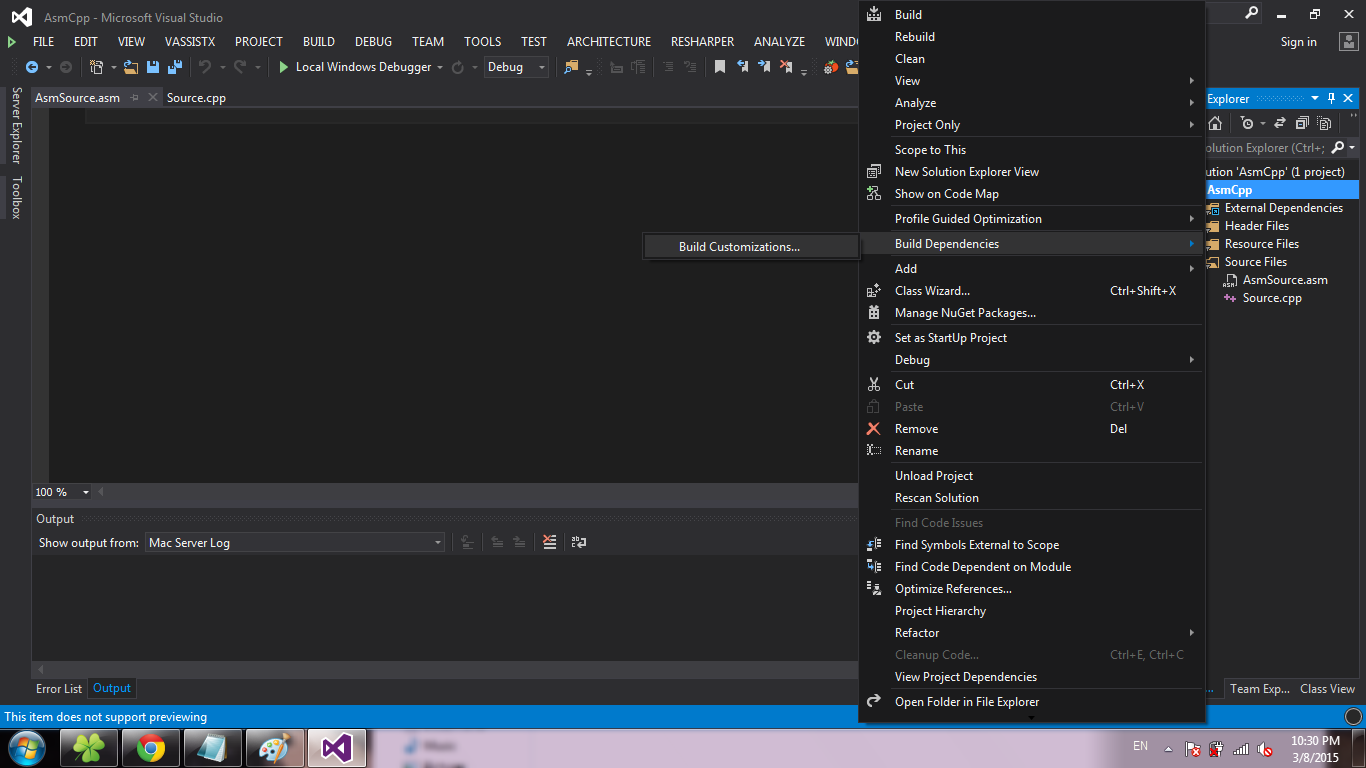
Task: Select Manage NuGet Packages... entry
Action: pos(1031,313)
